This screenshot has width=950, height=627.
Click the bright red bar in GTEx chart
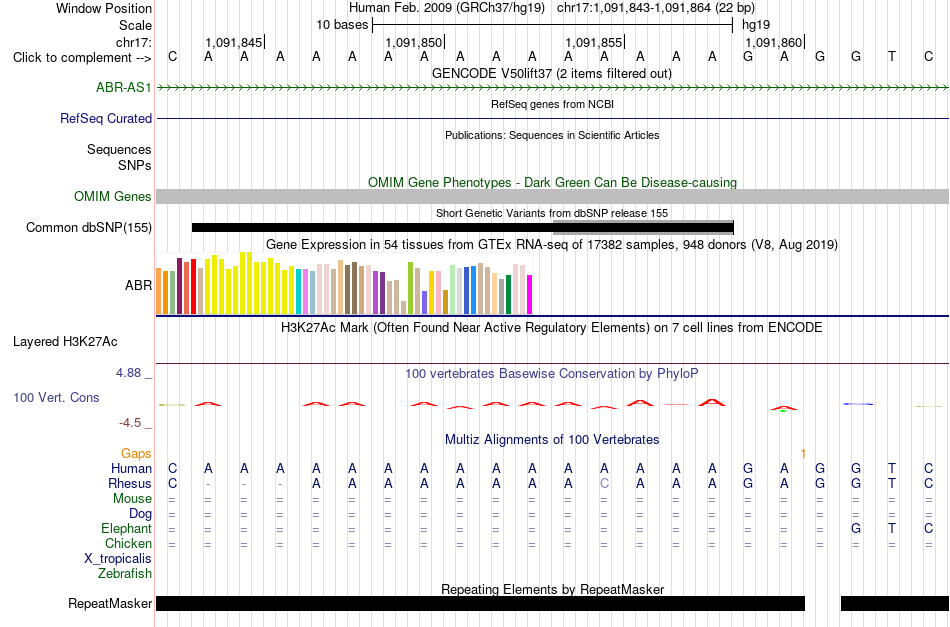193,287
